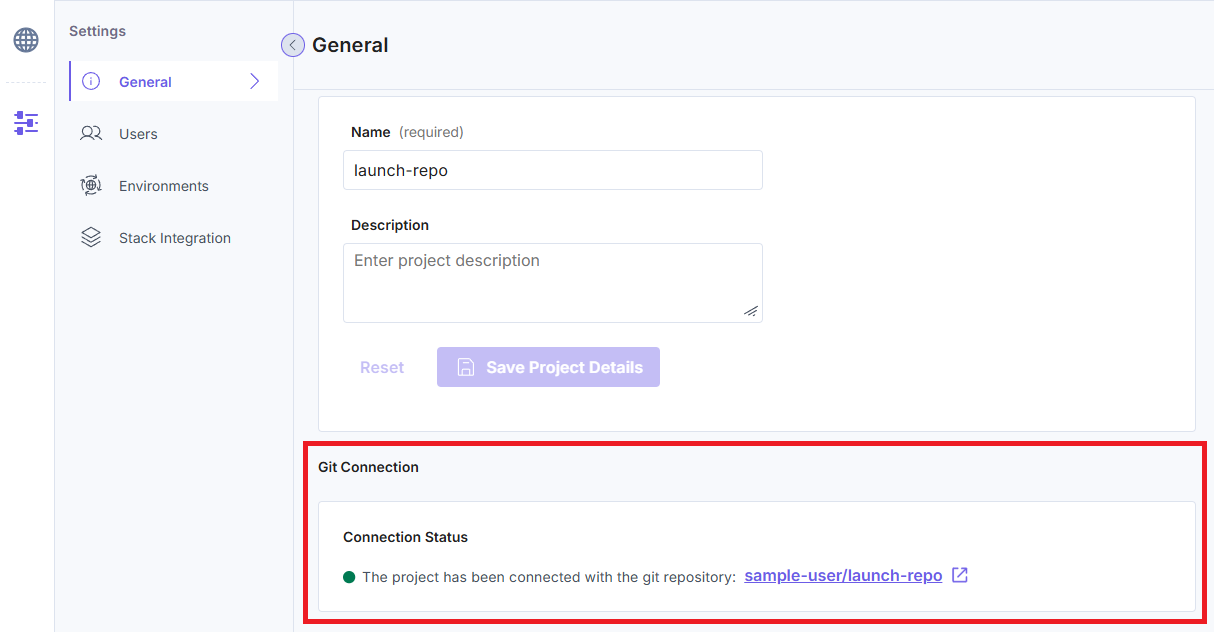1214x632 pixels.
Task: Click the green connection status dot
Action: coord(349,577)
